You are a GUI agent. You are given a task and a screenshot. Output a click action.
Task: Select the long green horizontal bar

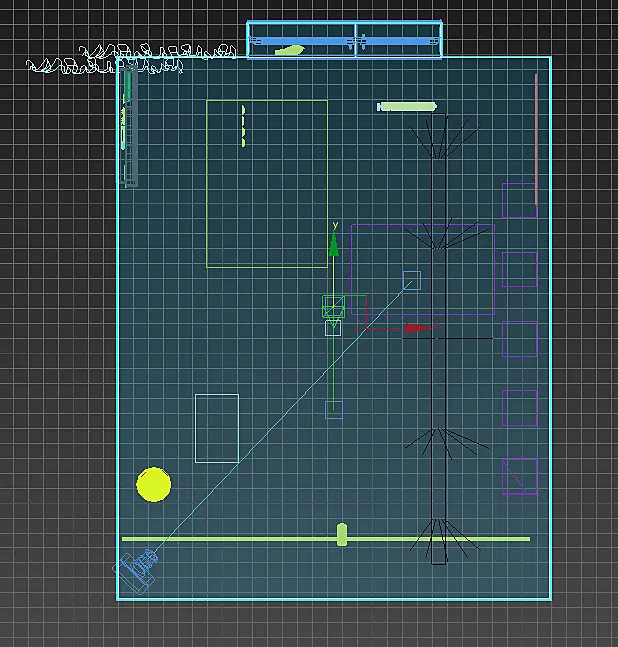point(326,539)
